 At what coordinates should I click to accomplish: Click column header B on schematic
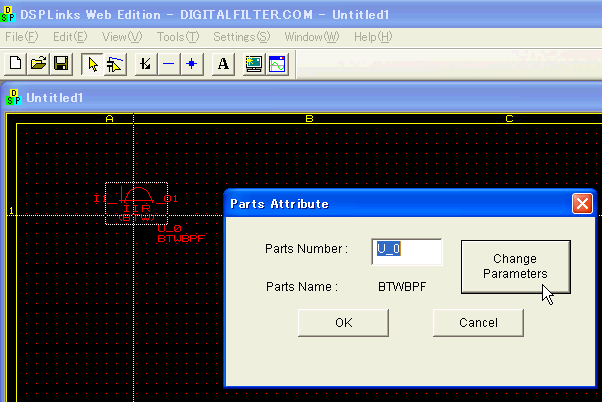point(309,119)
